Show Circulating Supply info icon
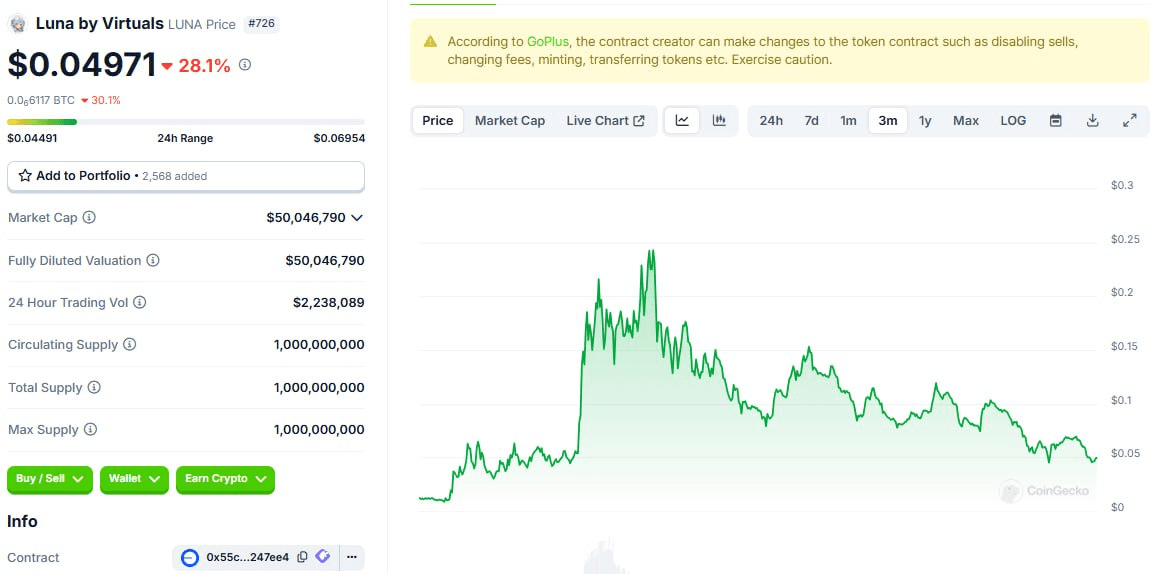1157x574 pixels. [129, 345]
